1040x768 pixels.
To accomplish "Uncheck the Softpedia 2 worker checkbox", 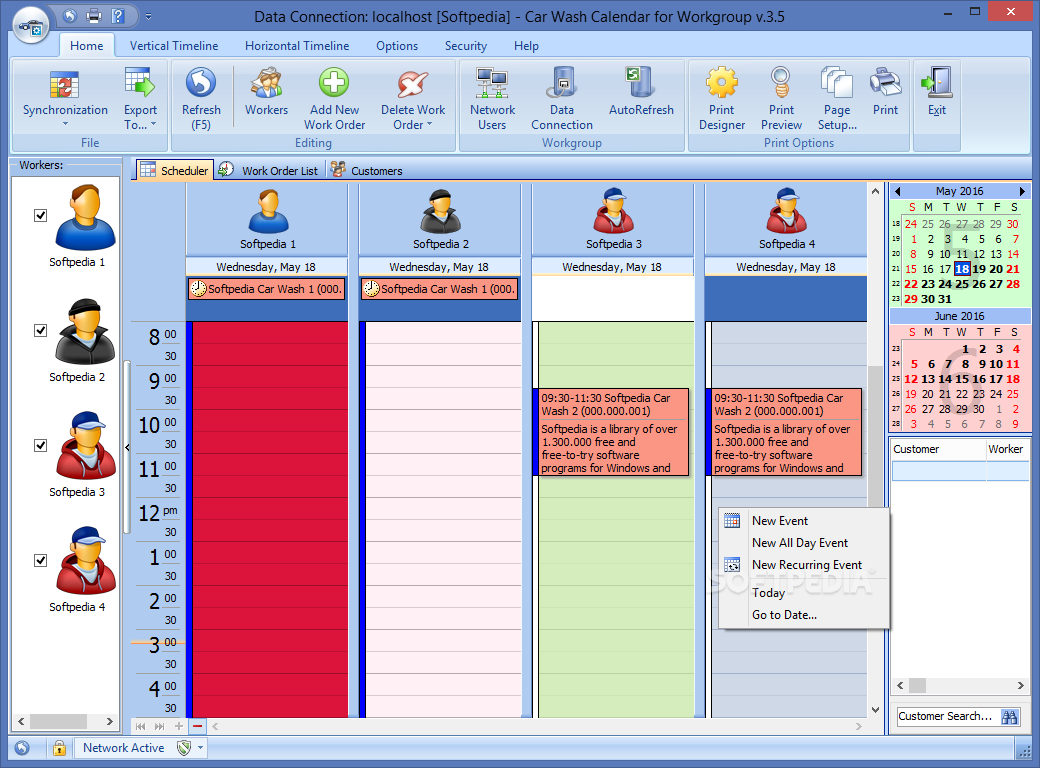I will pyautogui.click(x=40, y=330).
